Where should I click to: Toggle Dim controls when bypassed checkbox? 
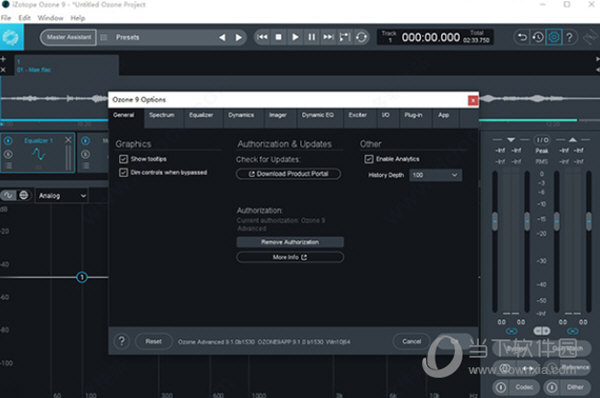[x=123, y=173]
